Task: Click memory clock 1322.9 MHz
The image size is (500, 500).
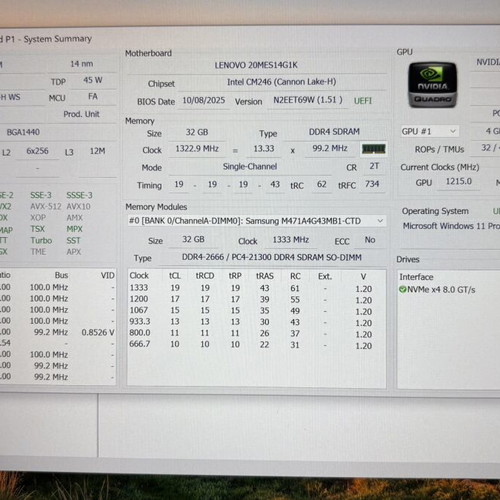Action: (197, 148)
